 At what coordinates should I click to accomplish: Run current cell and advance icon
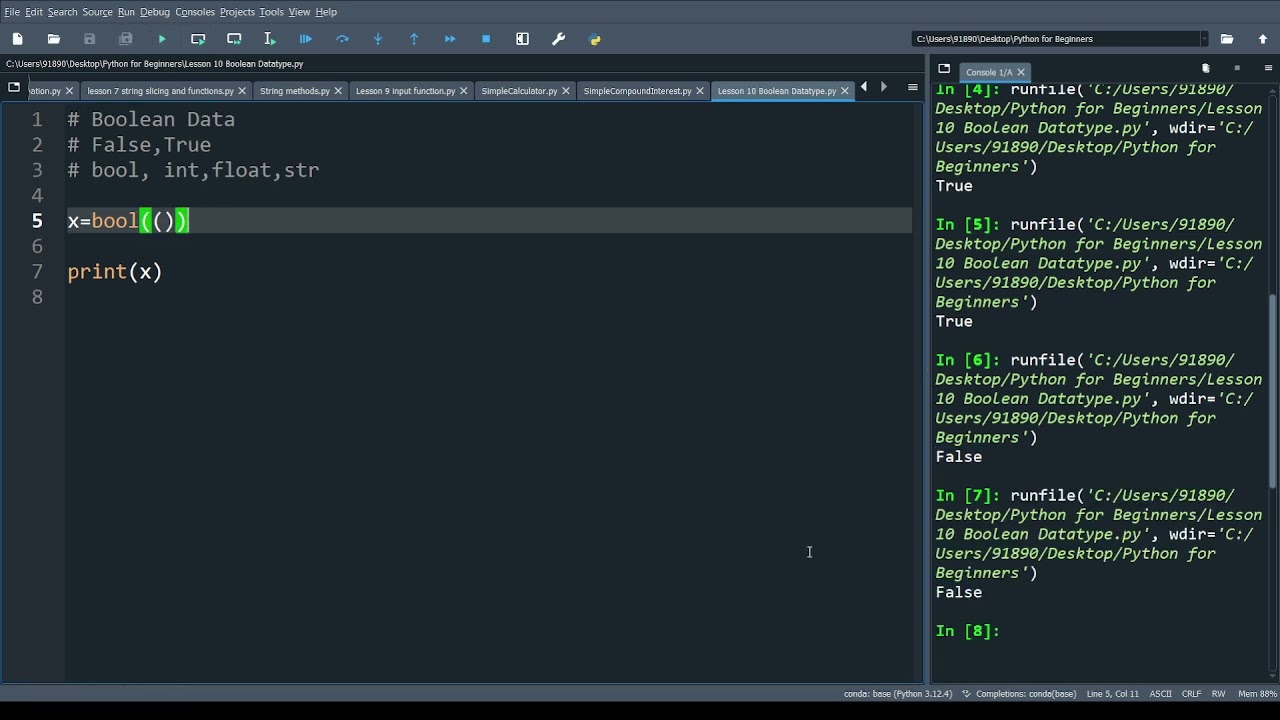234,39
